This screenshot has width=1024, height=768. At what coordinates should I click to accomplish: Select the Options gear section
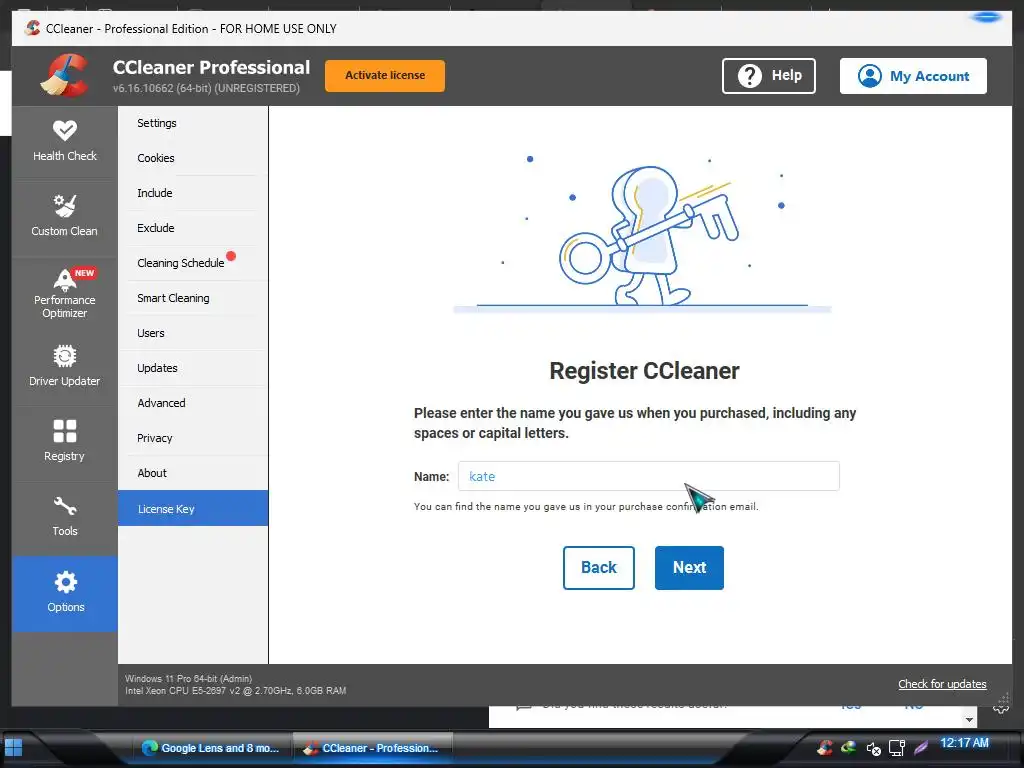[65, 593]
